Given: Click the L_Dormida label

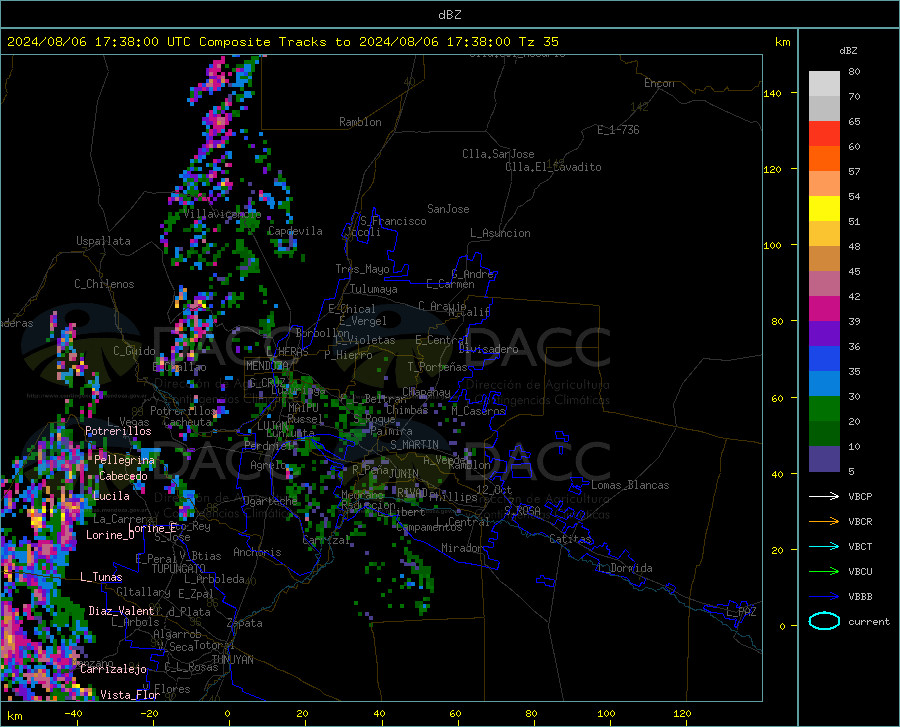Looking at the screenshot, I should point(624,568).
